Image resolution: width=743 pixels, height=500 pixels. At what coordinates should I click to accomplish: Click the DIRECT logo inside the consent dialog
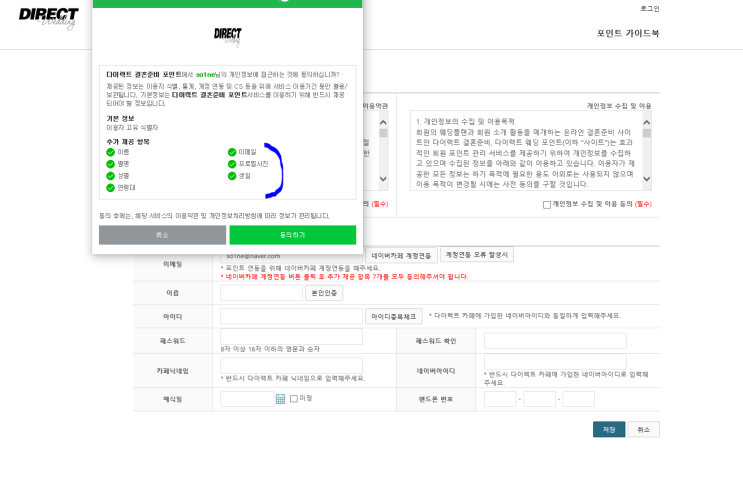(x=227, y=37)
